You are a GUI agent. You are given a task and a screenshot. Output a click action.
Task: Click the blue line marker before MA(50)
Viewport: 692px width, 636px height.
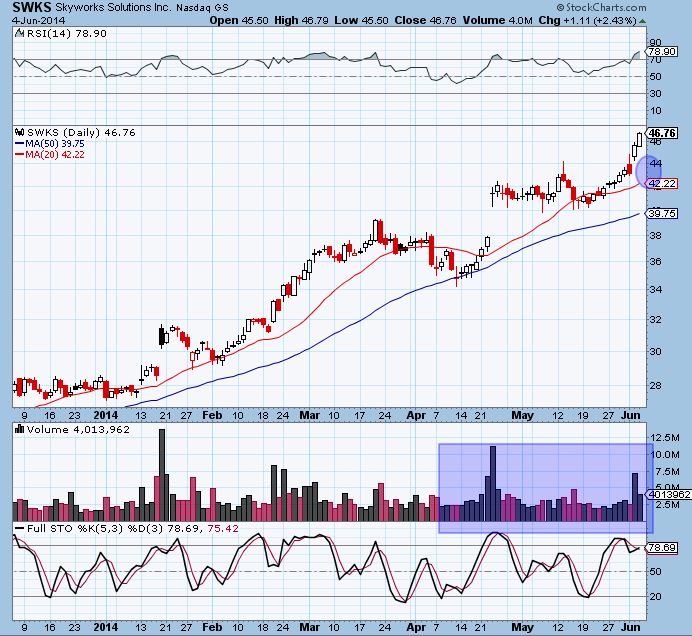pos(19,143)
